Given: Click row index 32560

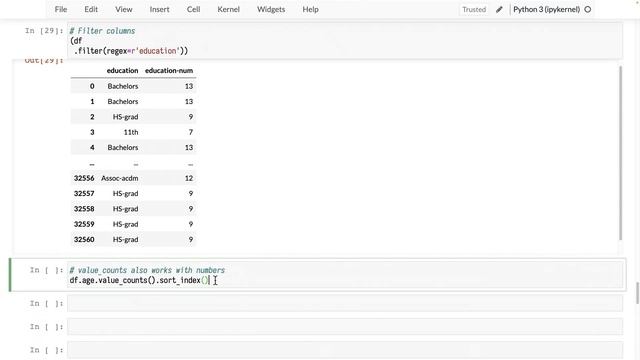Looking at the screenshot, I should (84, 240).
